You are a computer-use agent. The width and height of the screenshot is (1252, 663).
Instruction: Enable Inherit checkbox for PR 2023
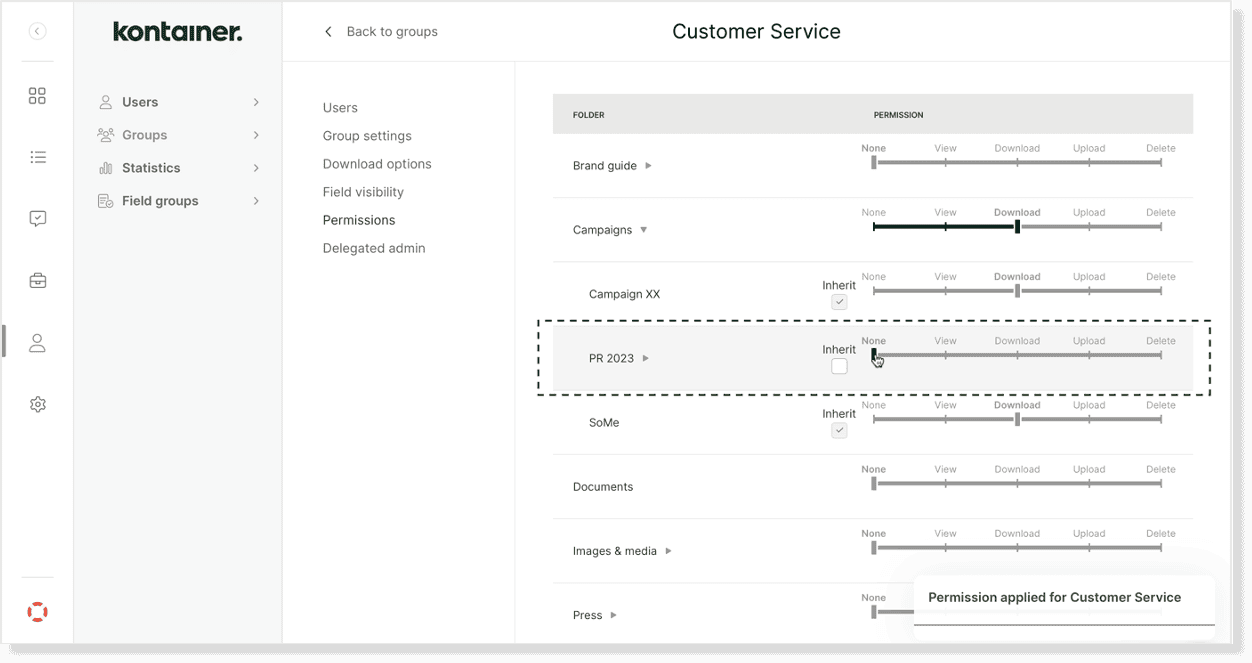[x=839, y=367]
